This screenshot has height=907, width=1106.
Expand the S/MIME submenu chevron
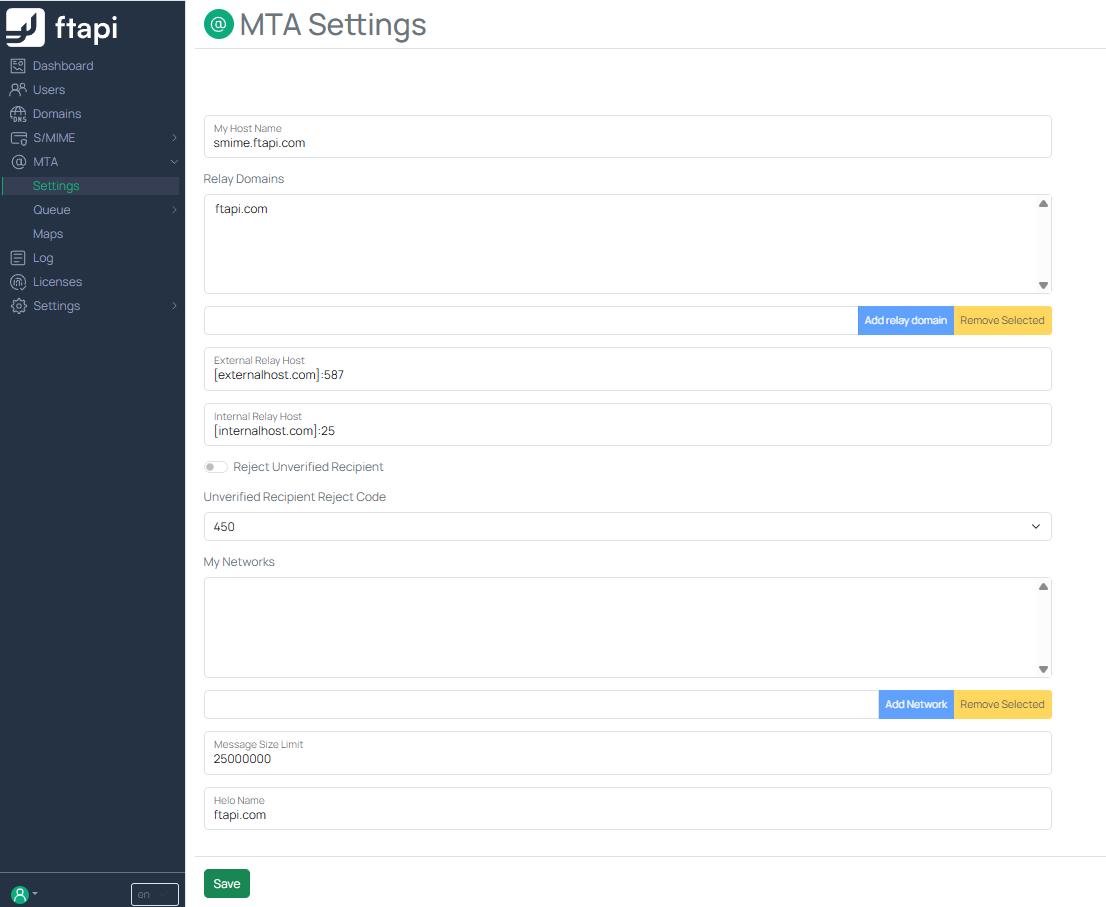tap(174, 138)
